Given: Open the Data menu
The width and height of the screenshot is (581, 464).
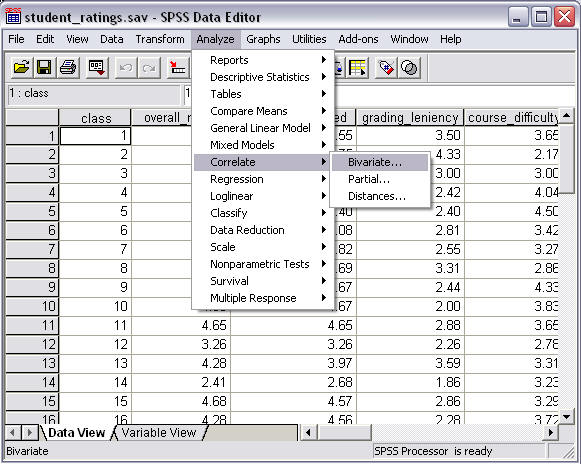Looking at the screenshot, I should click(112, 39).
